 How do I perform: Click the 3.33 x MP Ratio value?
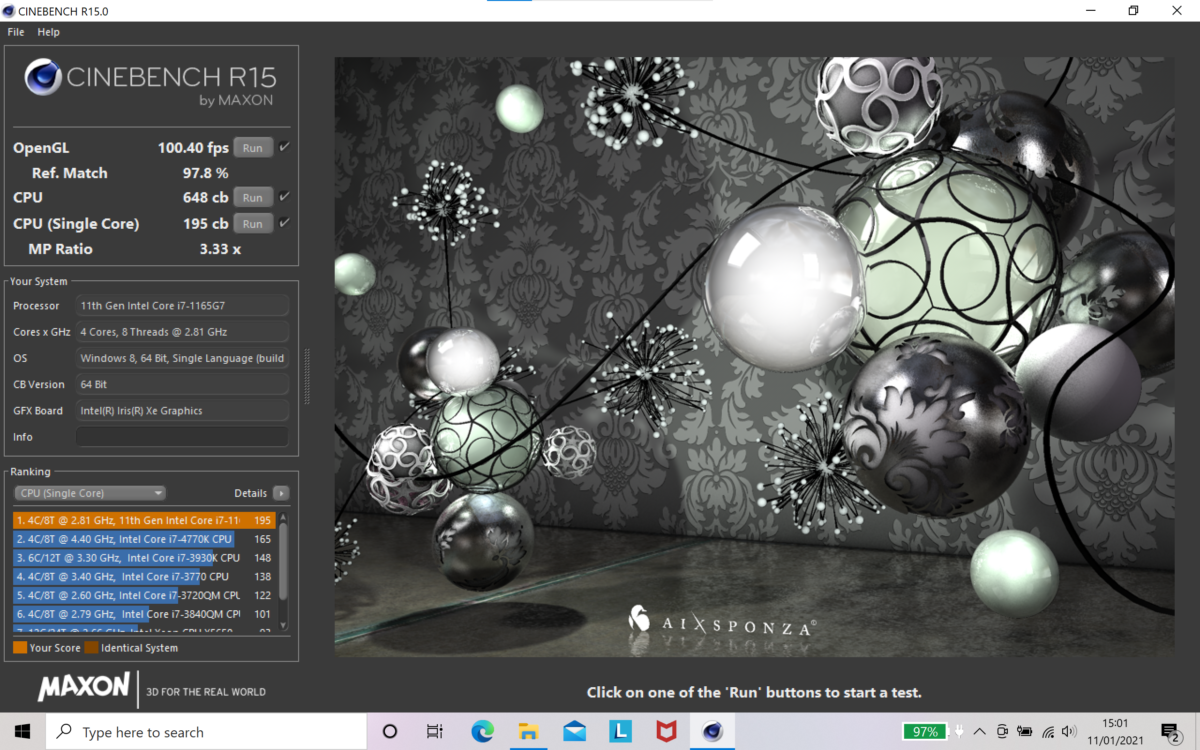(220, 249)
